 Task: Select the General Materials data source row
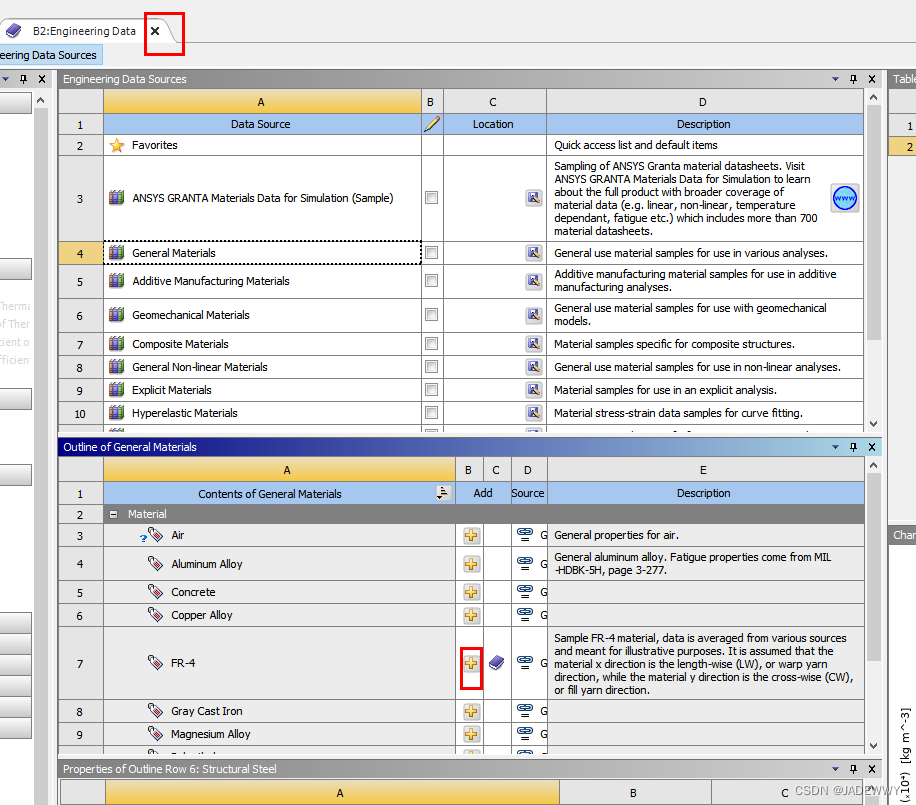pos(262,253)
